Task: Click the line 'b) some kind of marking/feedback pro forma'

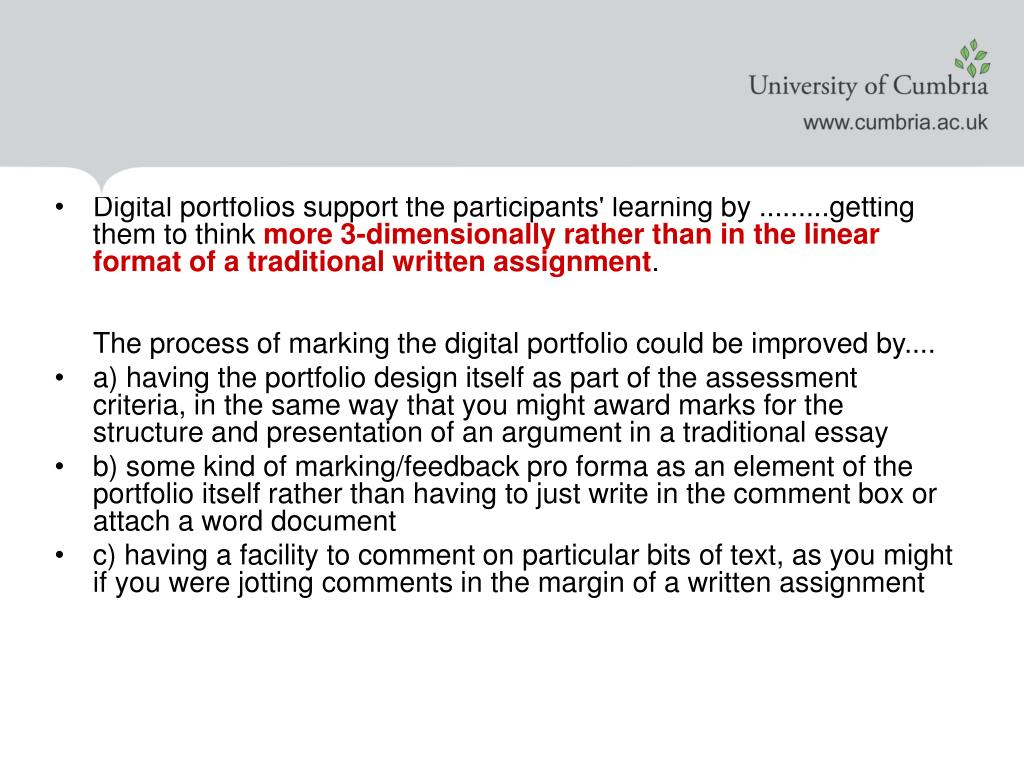Action: [502, 467]
